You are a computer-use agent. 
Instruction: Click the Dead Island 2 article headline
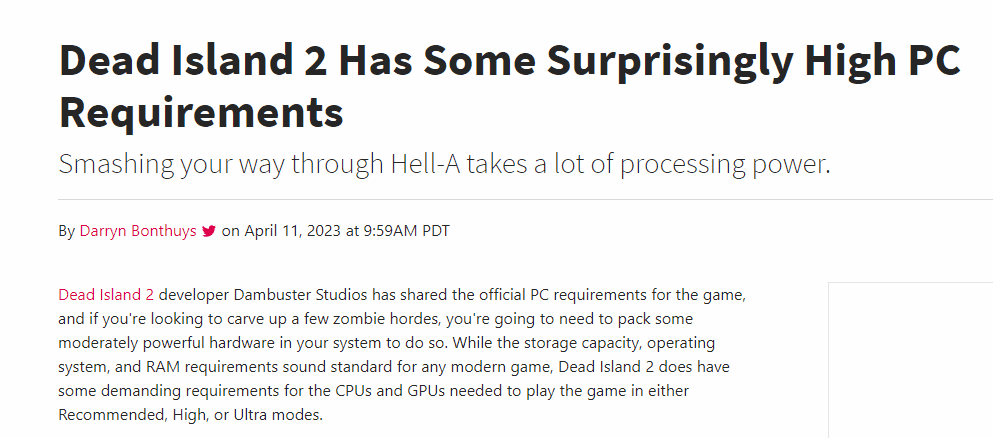509,87
